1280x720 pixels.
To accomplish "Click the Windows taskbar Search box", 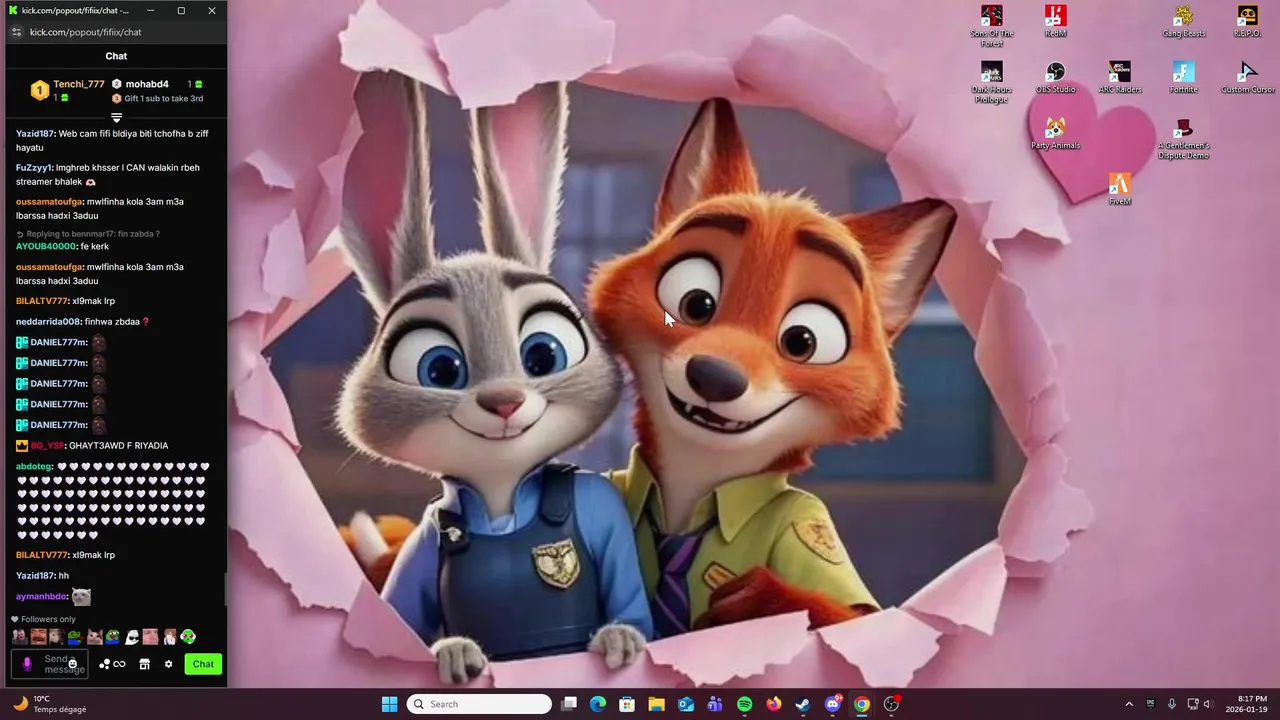I will pos(479,704).
